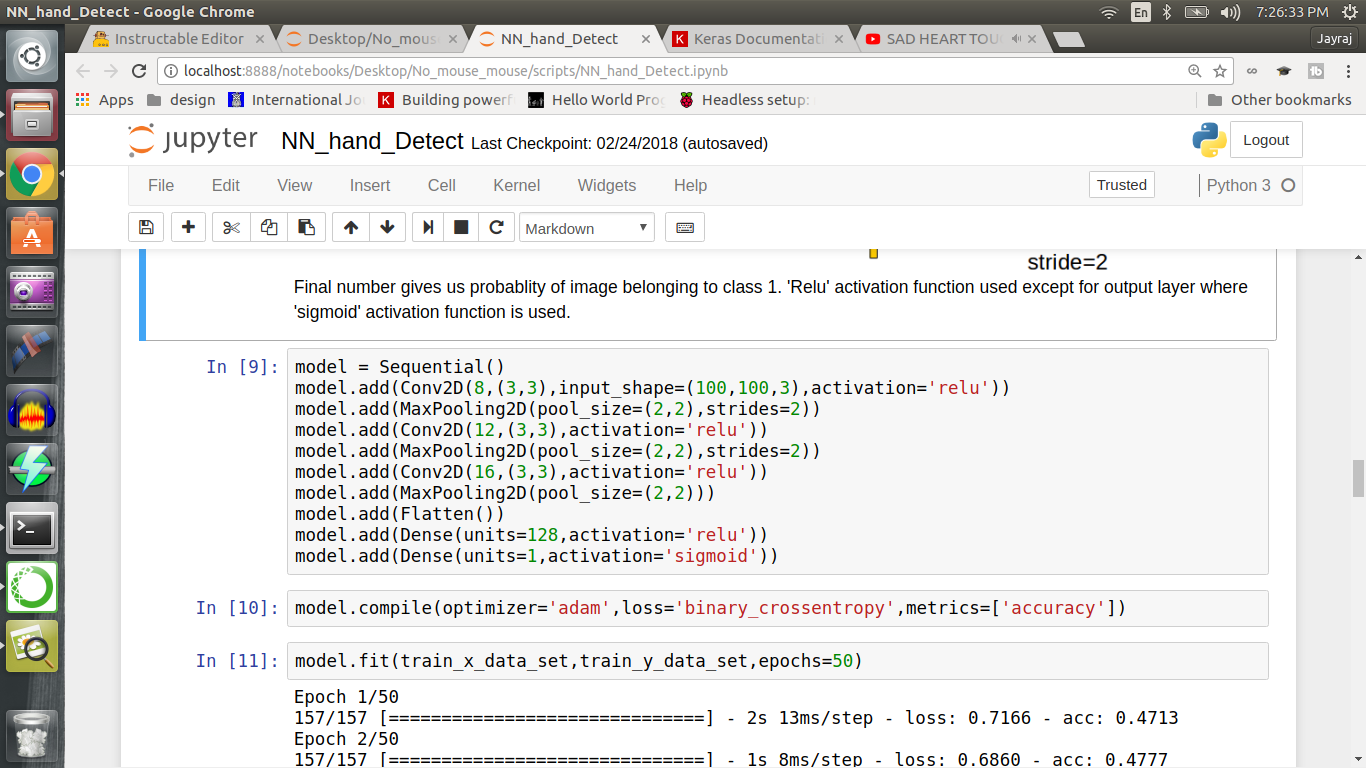Insert a cell below using plus icon
Screen dimensions: 1366x768
tap(188, 227)
